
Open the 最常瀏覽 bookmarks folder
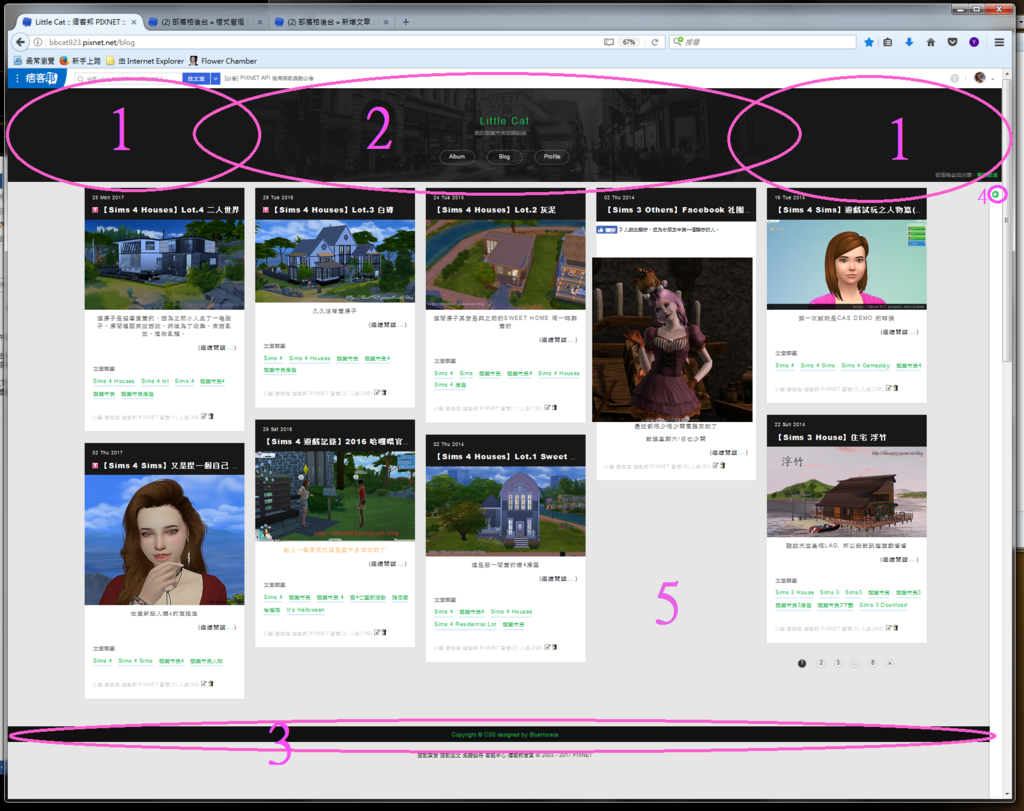[x=34, y=61]
